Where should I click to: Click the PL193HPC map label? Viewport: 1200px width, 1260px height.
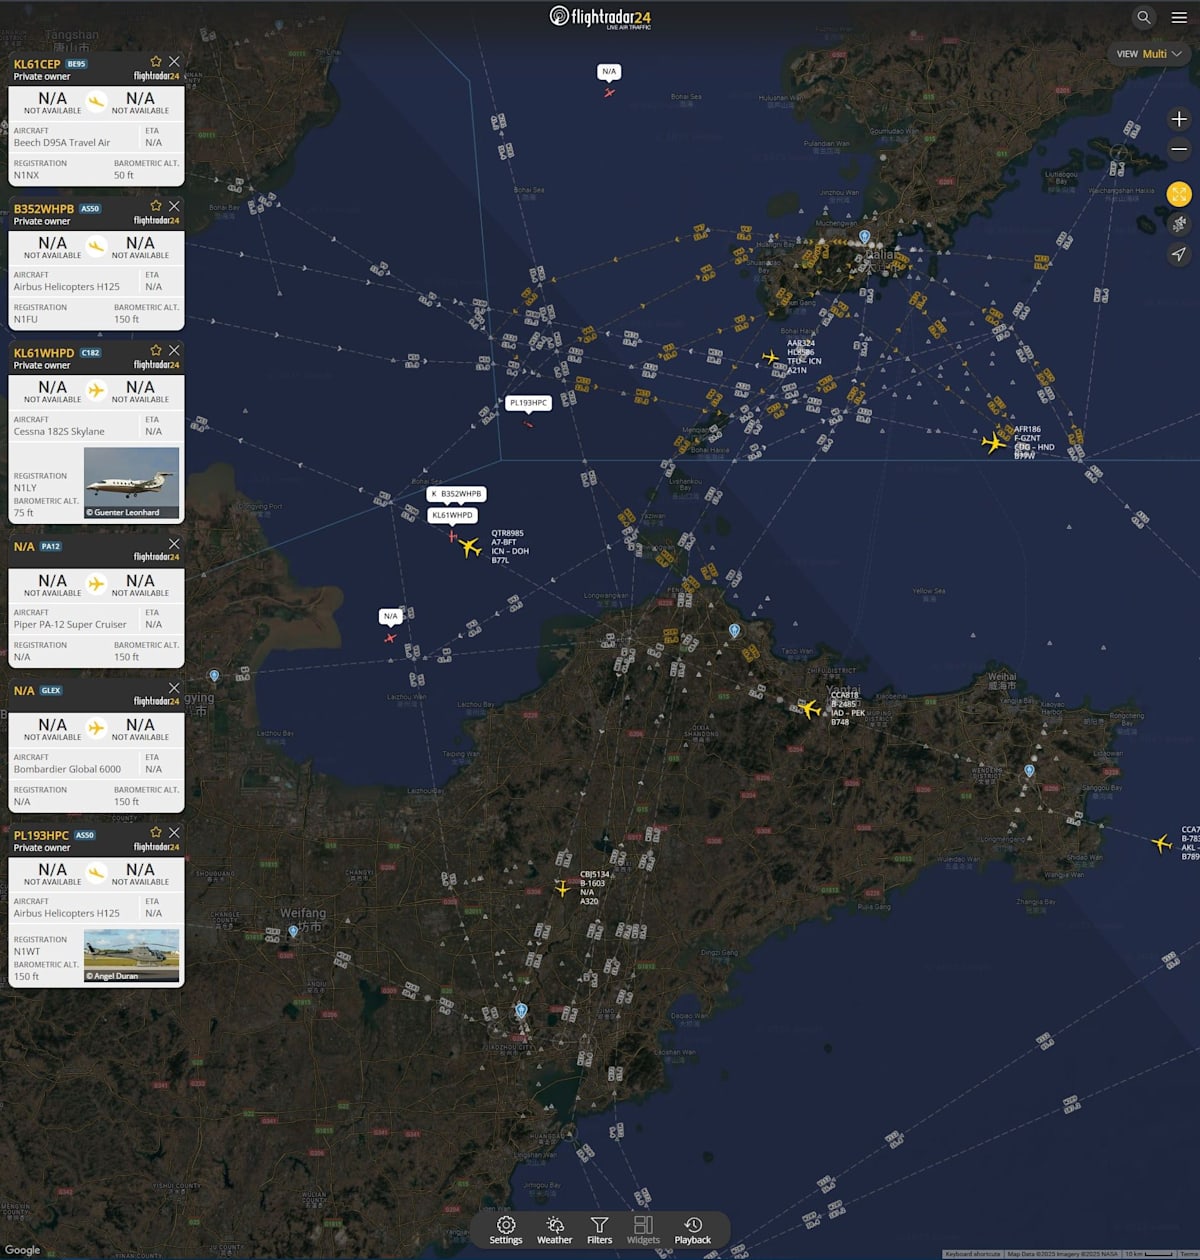[x=528, y=403]
